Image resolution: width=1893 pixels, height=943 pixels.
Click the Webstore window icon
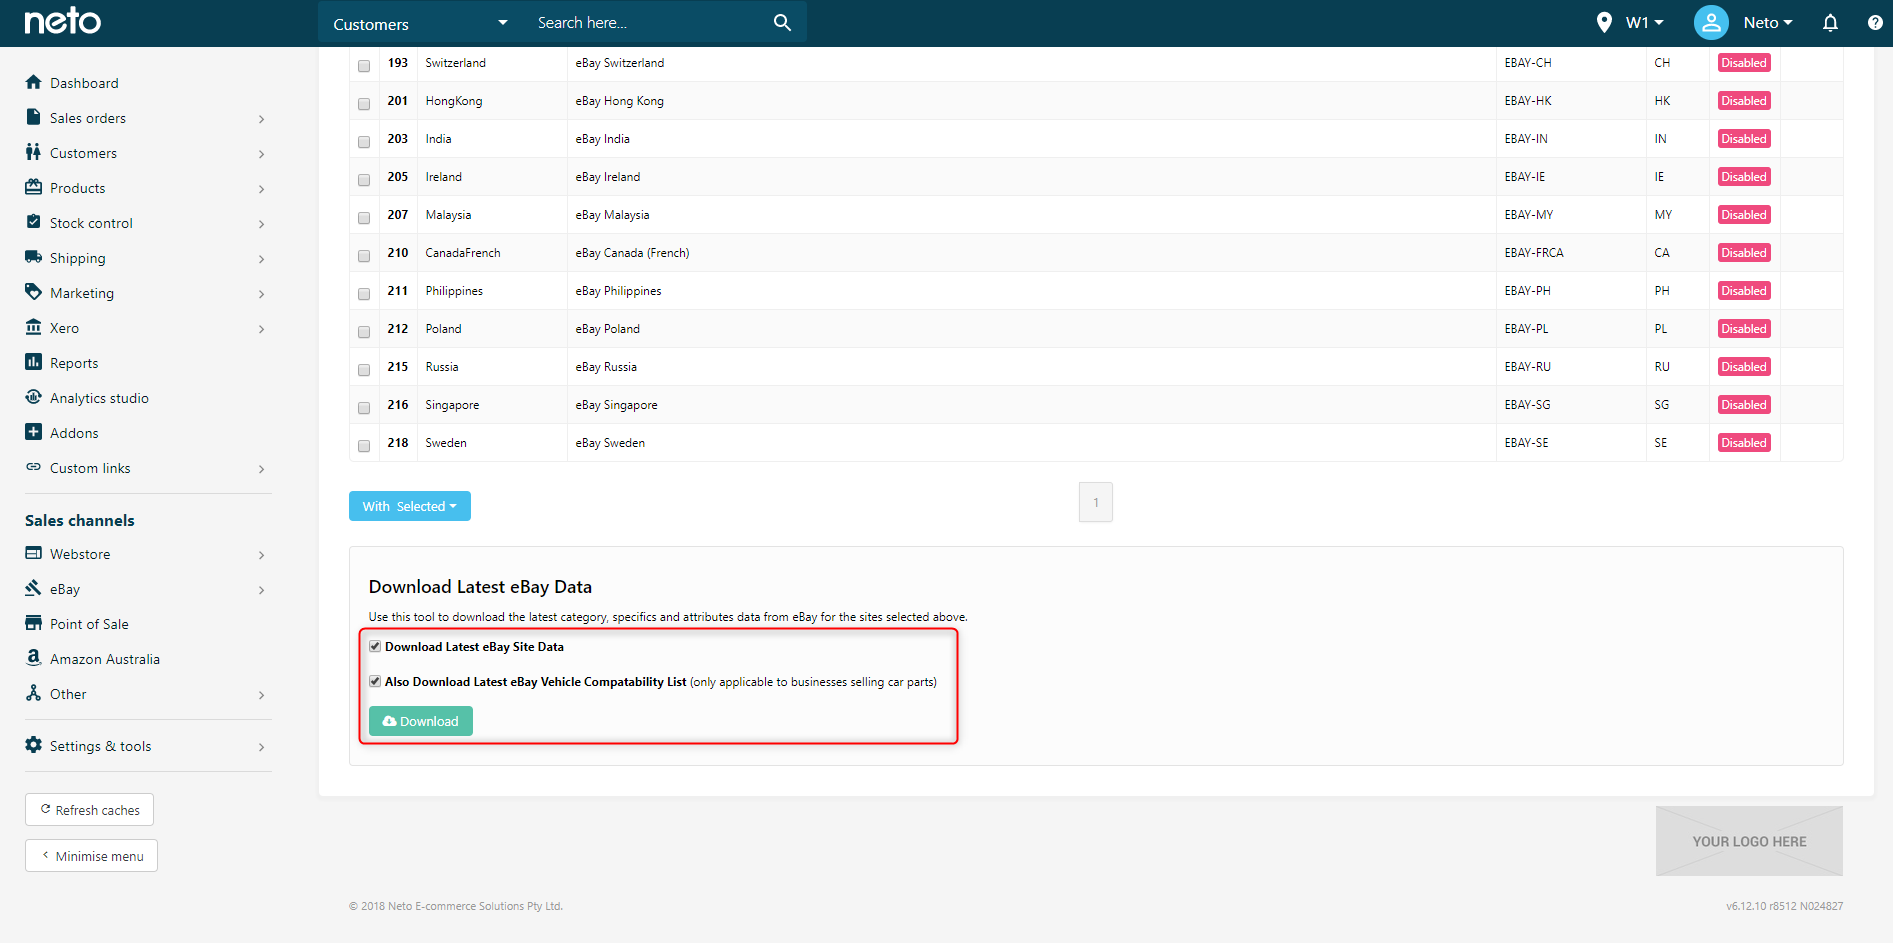click(33, 553)
